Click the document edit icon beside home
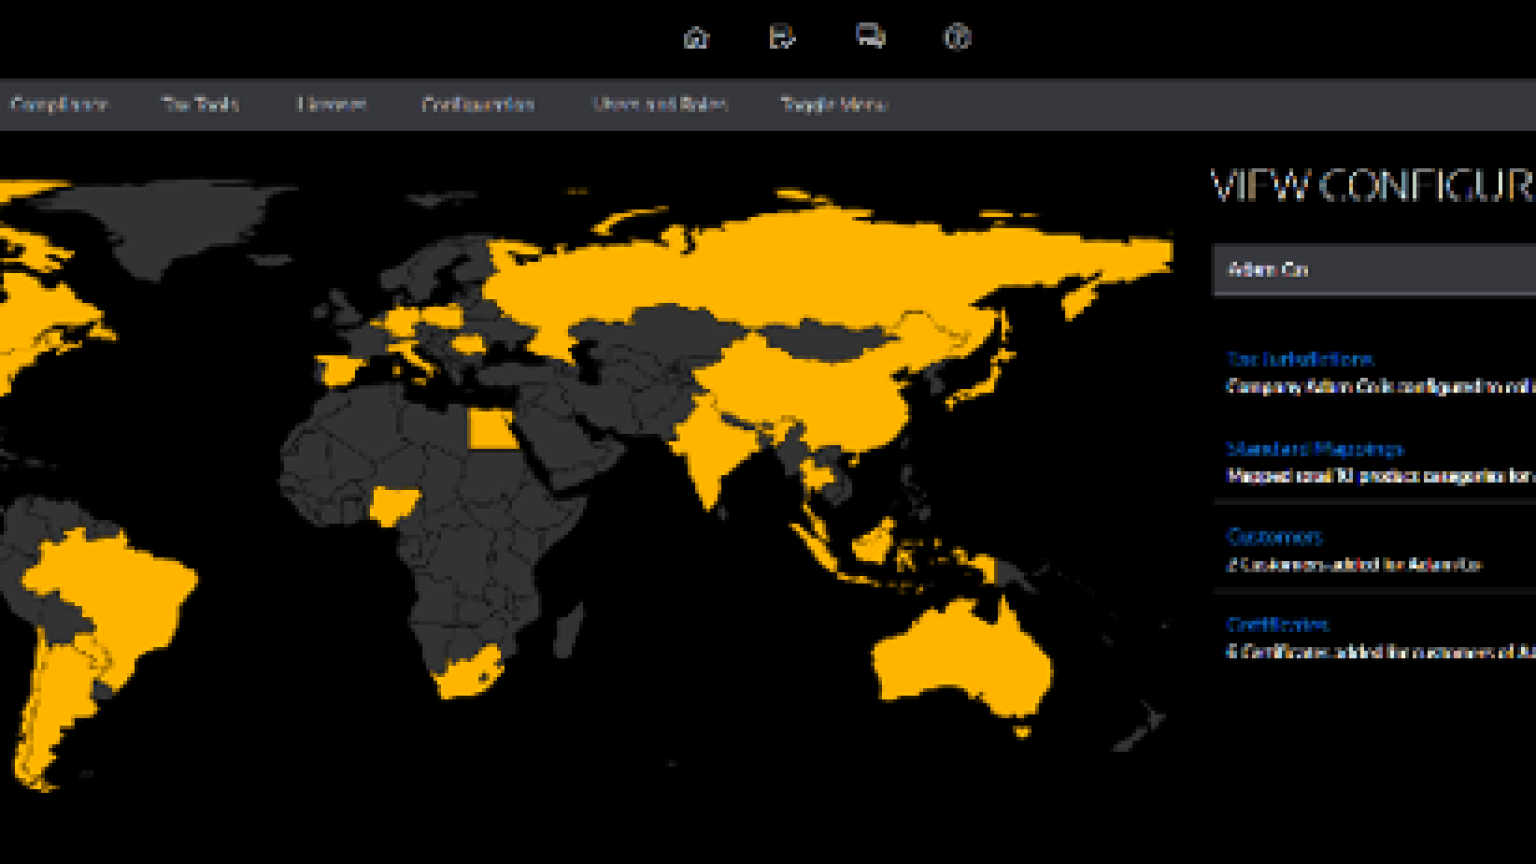The height and width of the screenshot is (864, 1536). point(782,38)
